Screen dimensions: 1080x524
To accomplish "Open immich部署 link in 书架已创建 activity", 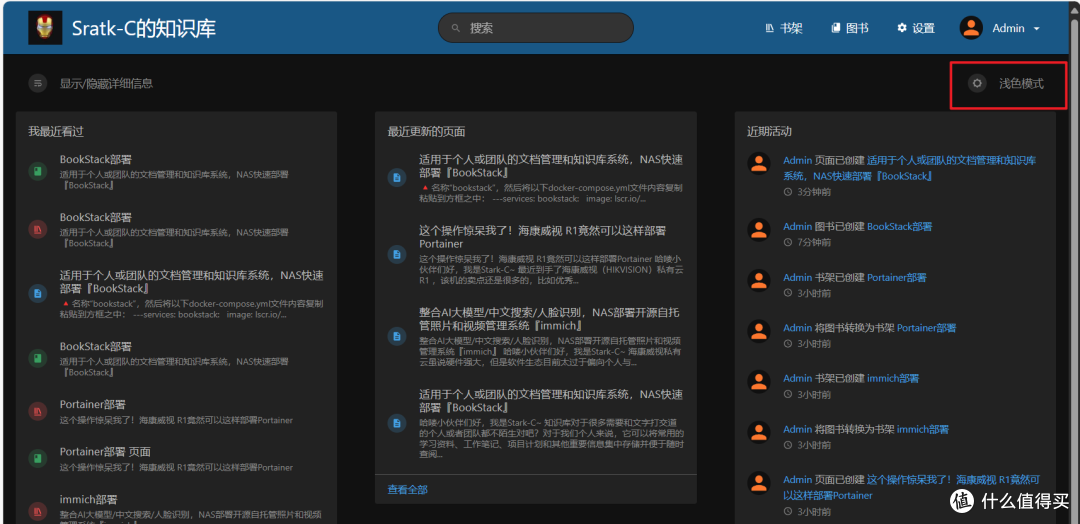I will (893, 378).
